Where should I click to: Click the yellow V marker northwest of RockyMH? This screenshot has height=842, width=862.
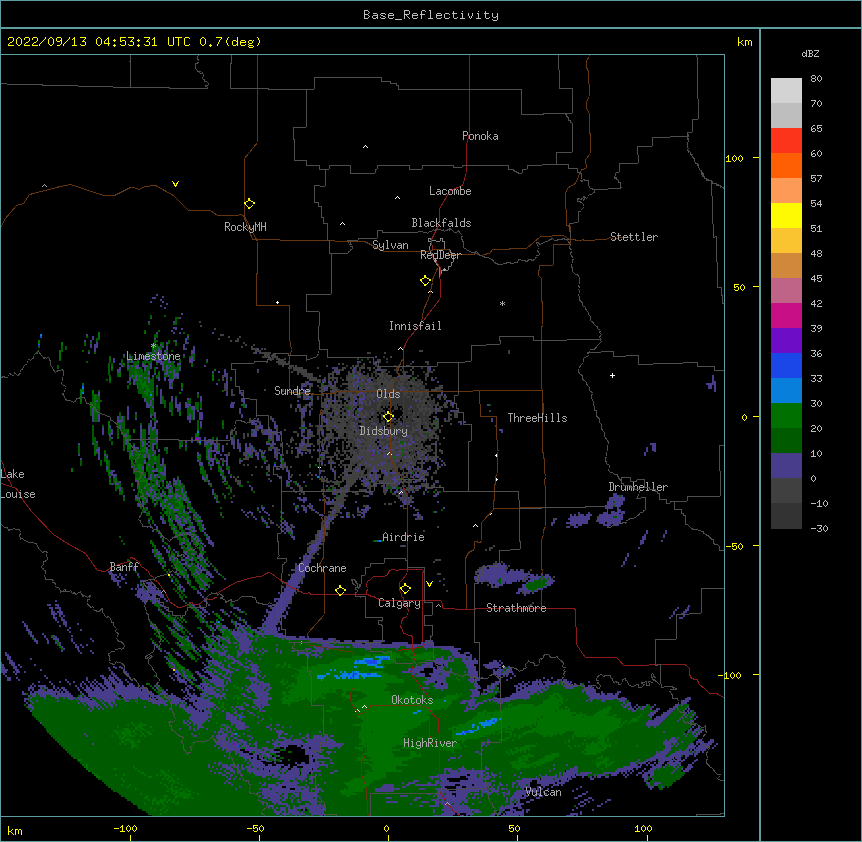coord(175,184)
